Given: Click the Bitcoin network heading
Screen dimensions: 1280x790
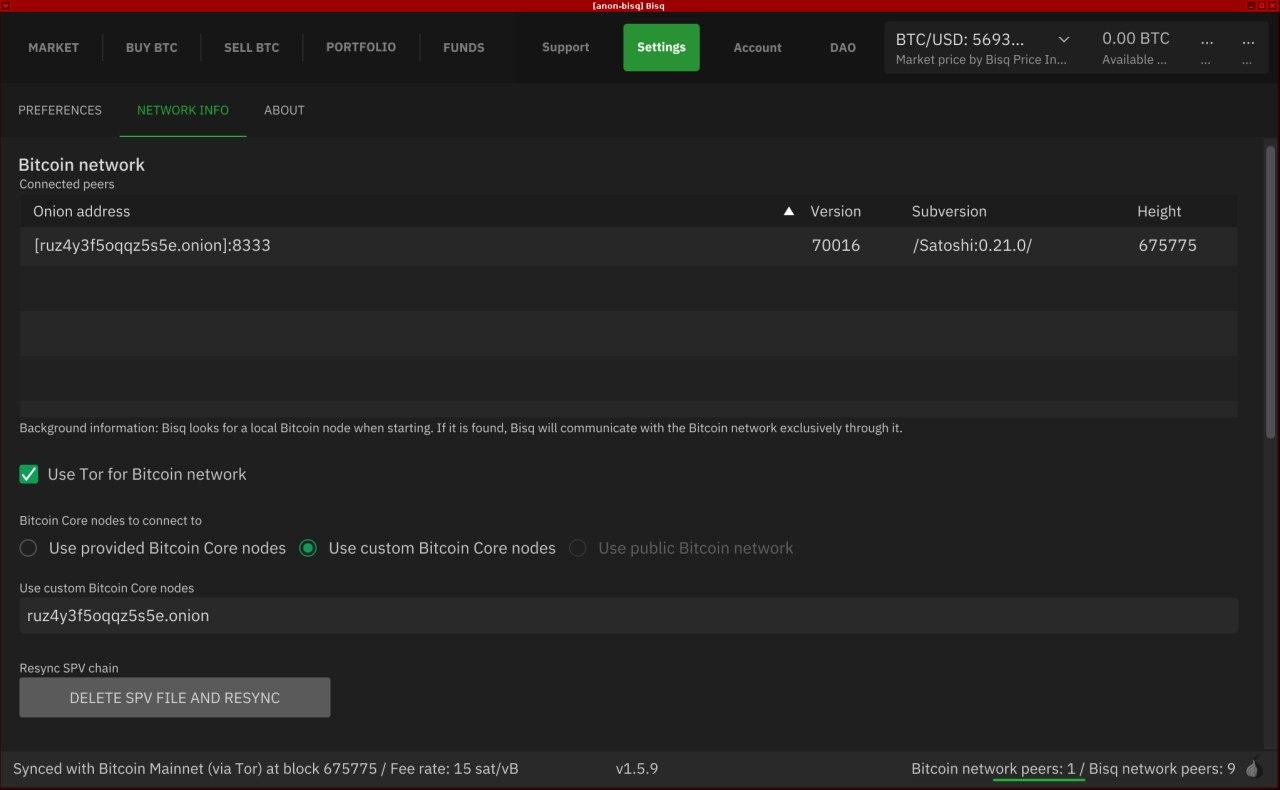Looking at the screenshot, I should [81, 165].
